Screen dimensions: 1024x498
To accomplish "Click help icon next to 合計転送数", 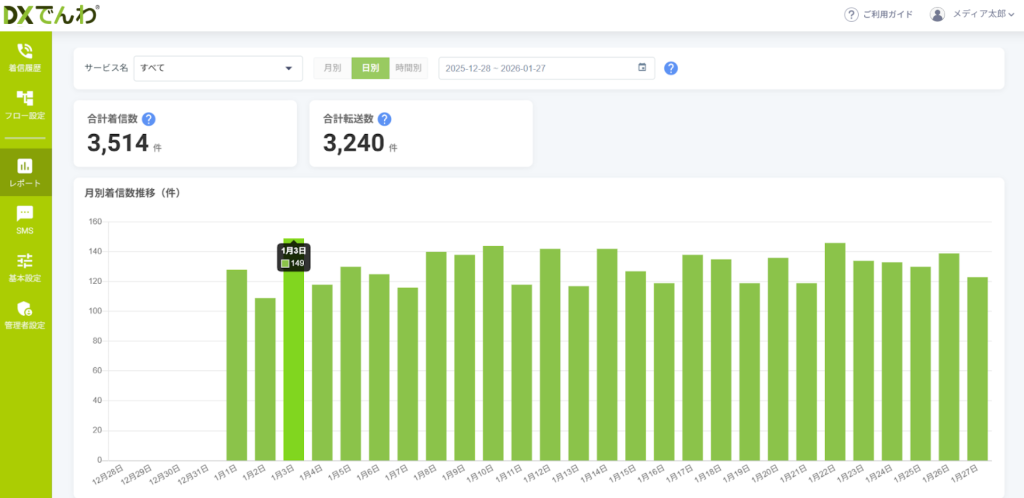I will pyautogui.click(x=384, y=119).
